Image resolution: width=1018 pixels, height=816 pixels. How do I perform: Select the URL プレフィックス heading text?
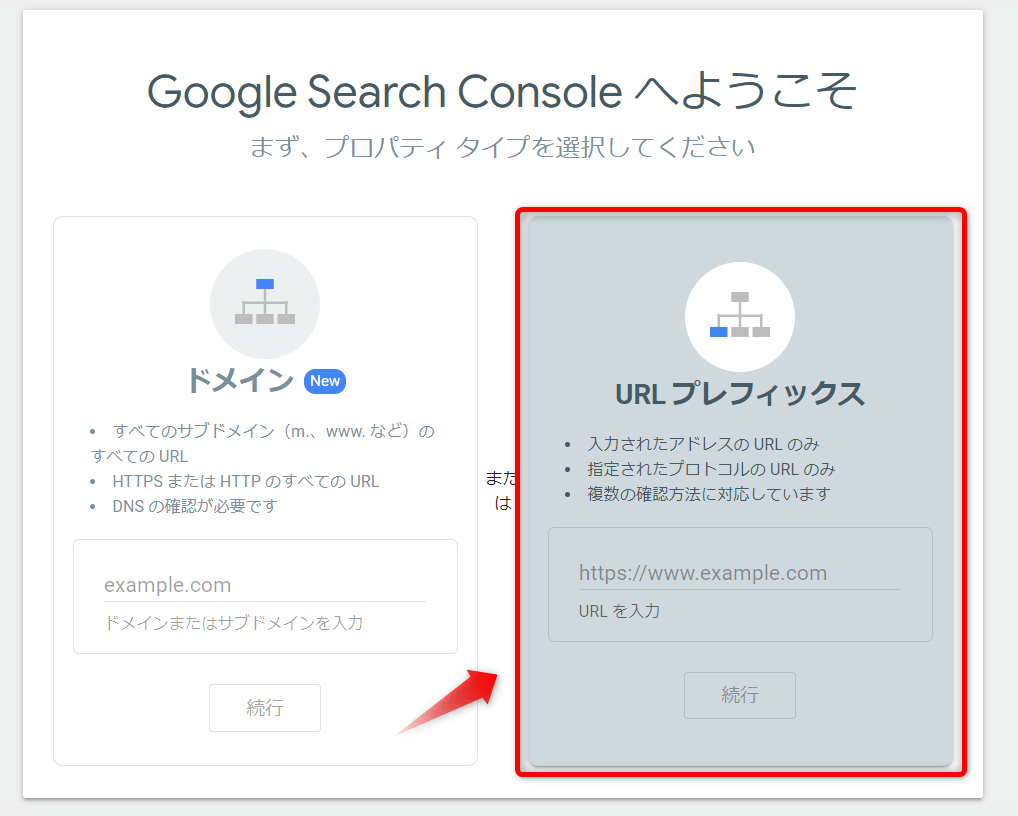739,393
